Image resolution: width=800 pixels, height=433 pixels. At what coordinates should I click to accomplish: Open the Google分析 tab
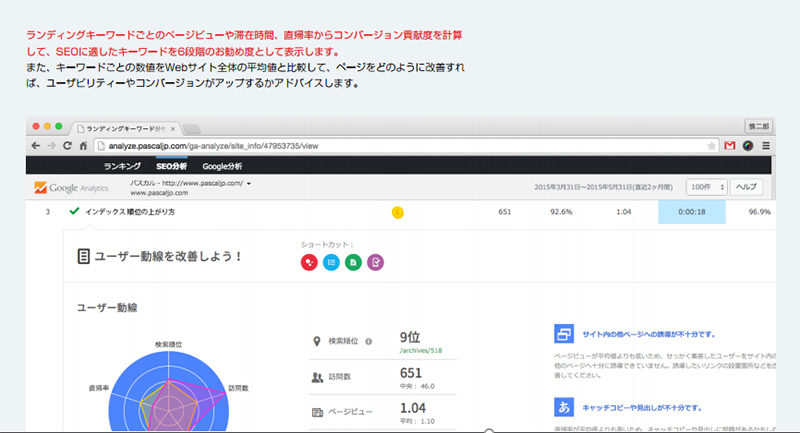tap(222, 166)
